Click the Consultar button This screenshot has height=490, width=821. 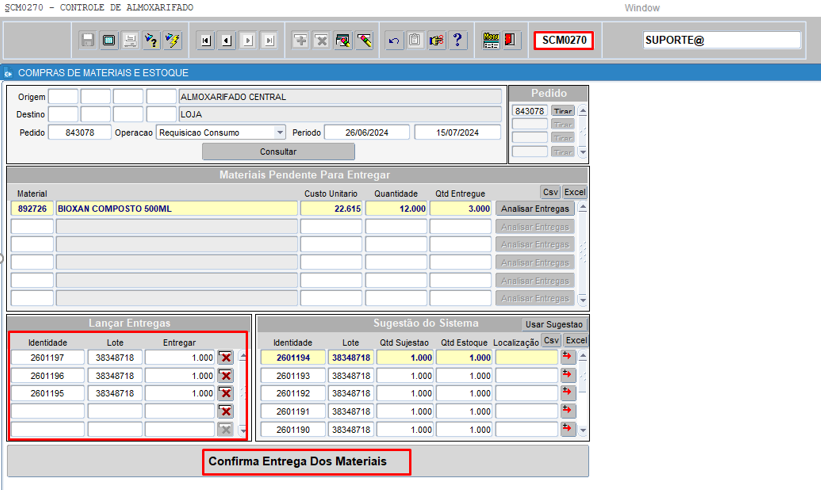[278, 152]
